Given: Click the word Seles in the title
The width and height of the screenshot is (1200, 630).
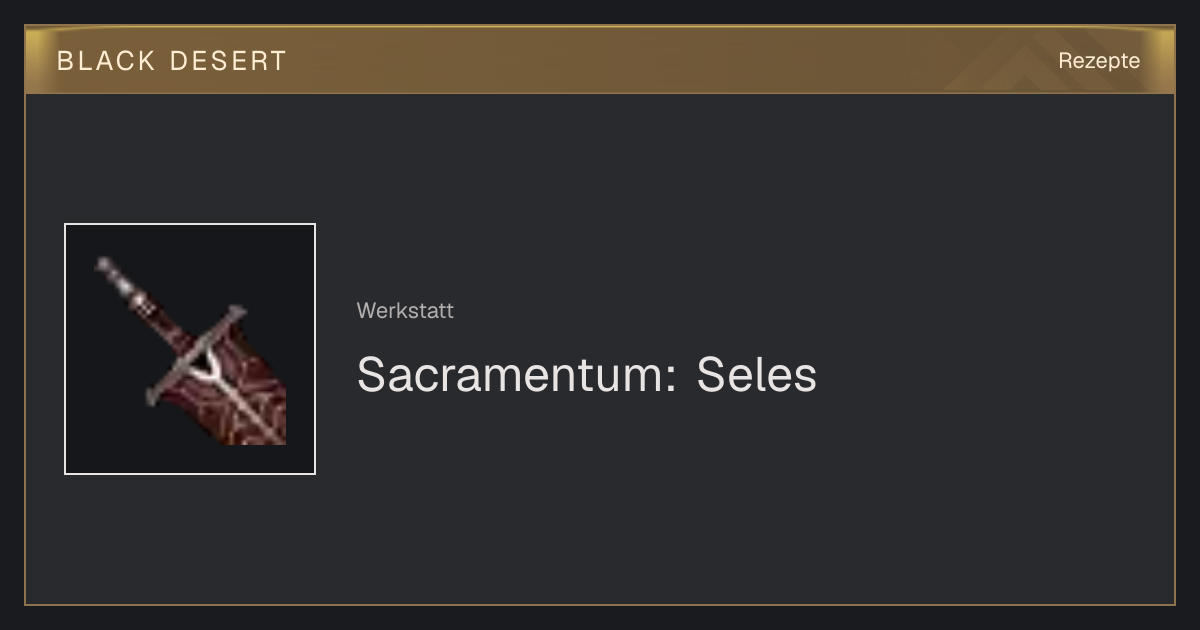Looking at the screenshot, I should [757, 375].
